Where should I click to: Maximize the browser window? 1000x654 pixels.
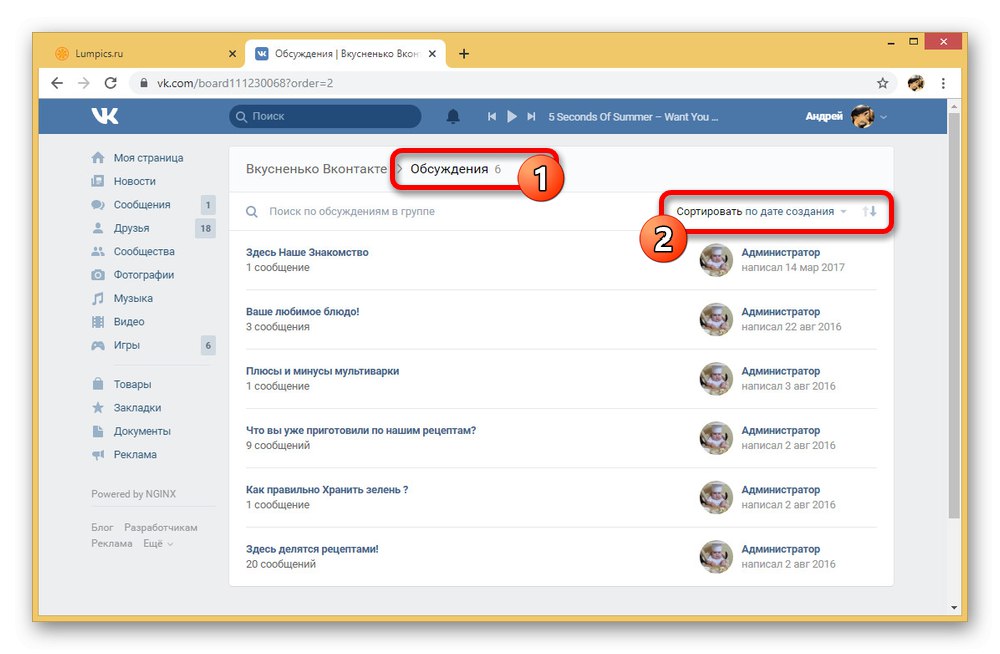[x=913, y=41]
